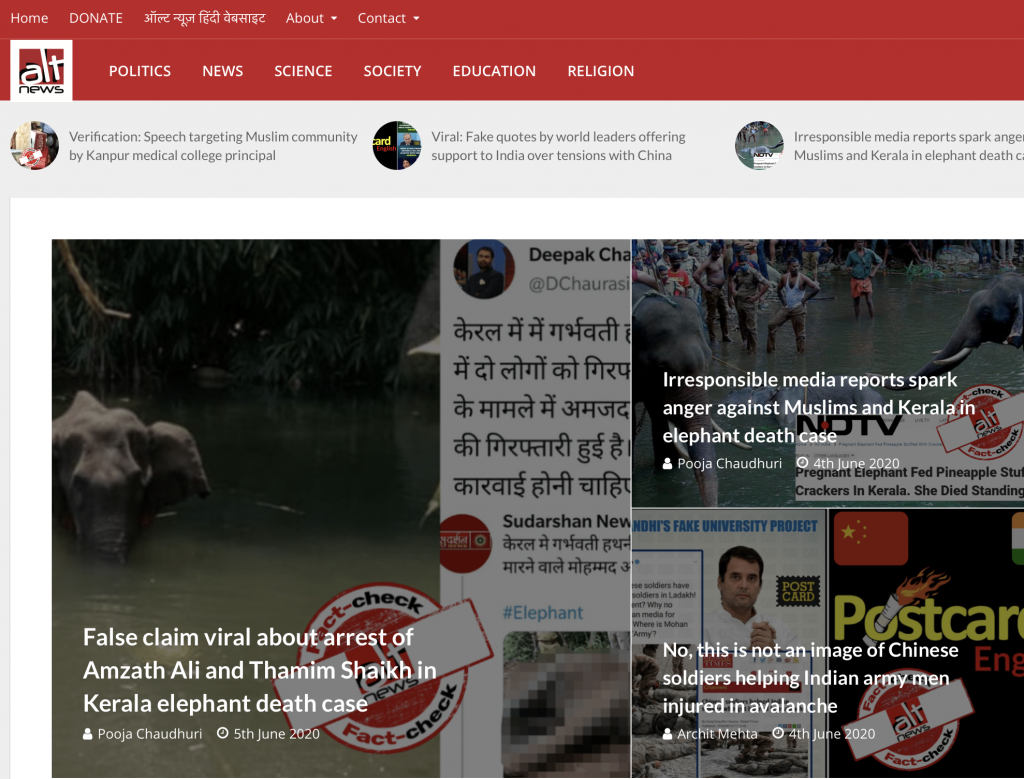Open the SCIENCE section
Screen dimensions: 1024x779
pos(303,71)
